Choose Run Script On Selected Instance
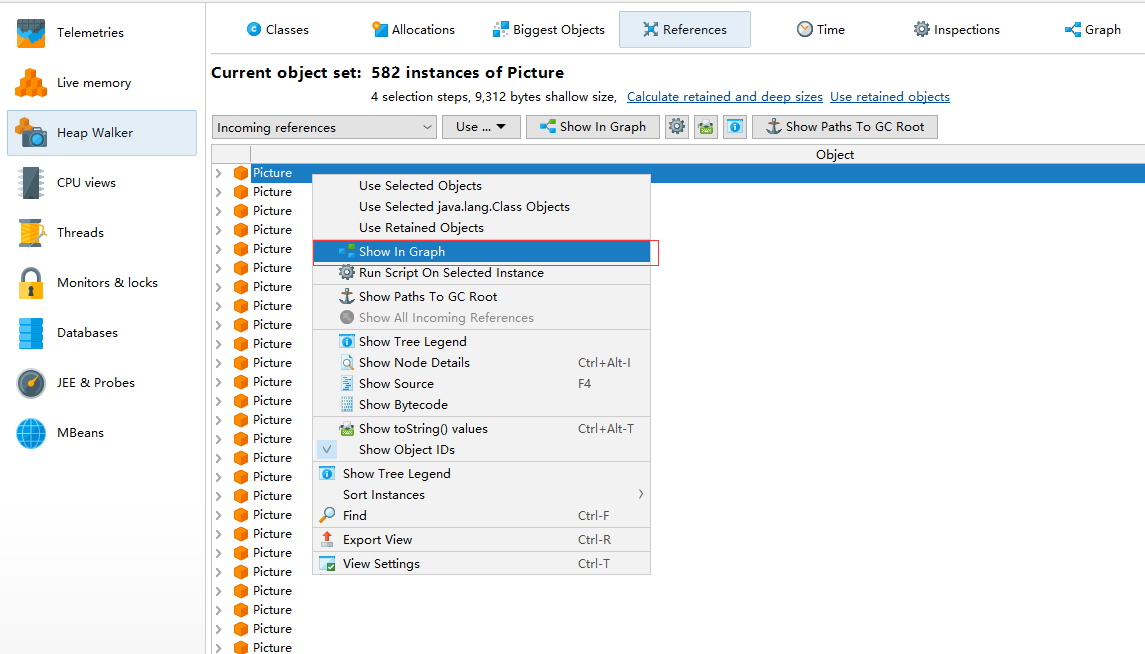Viewport: 1145px width, 654px height. (481, 273)
